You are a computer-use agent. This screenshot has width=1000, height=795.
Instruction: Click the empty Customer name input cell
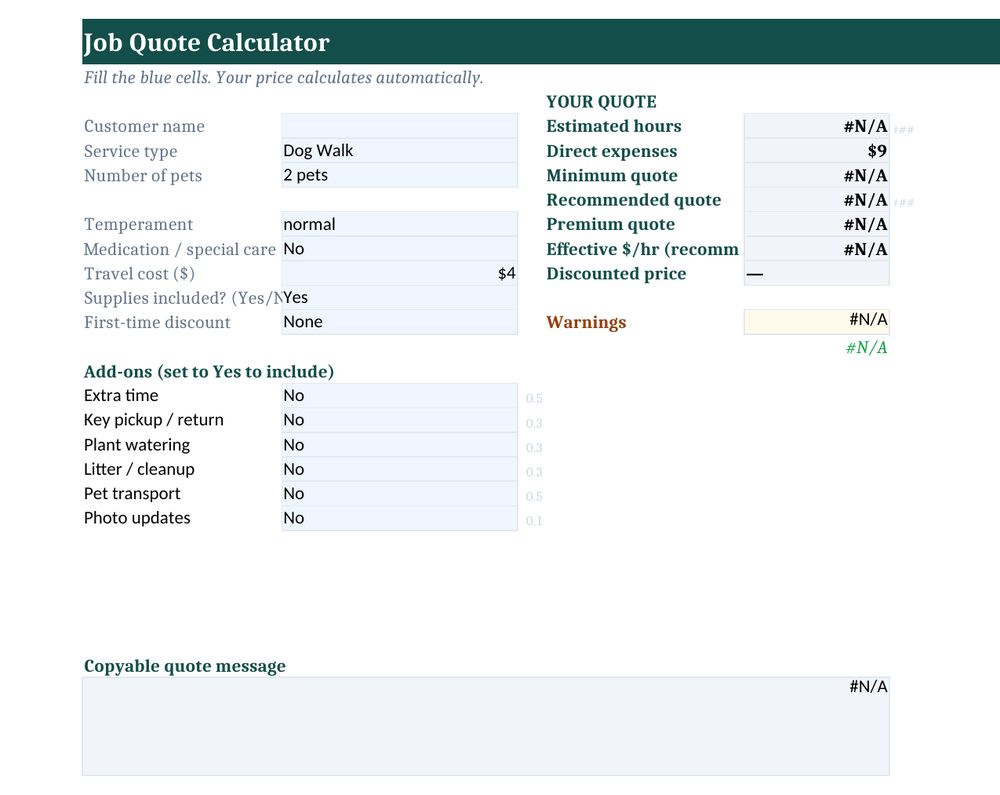point(399,126)
